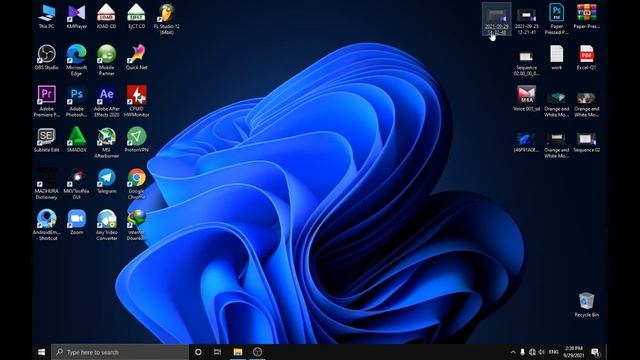Select the Any Video Converter shortcut
Viewport: 640px width, 360px height.
point(107,224)
